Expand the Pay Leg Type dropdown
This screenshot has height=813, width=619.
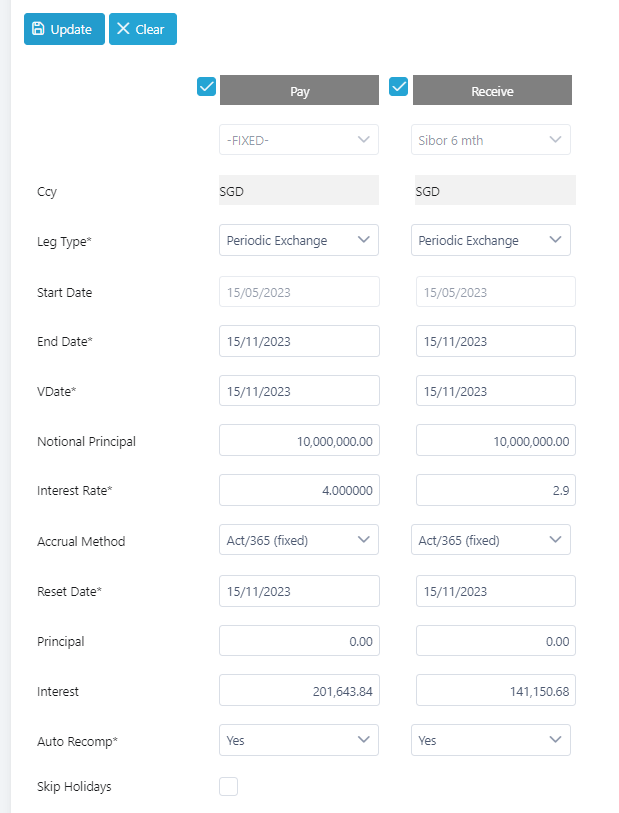(x=299, y=240)
